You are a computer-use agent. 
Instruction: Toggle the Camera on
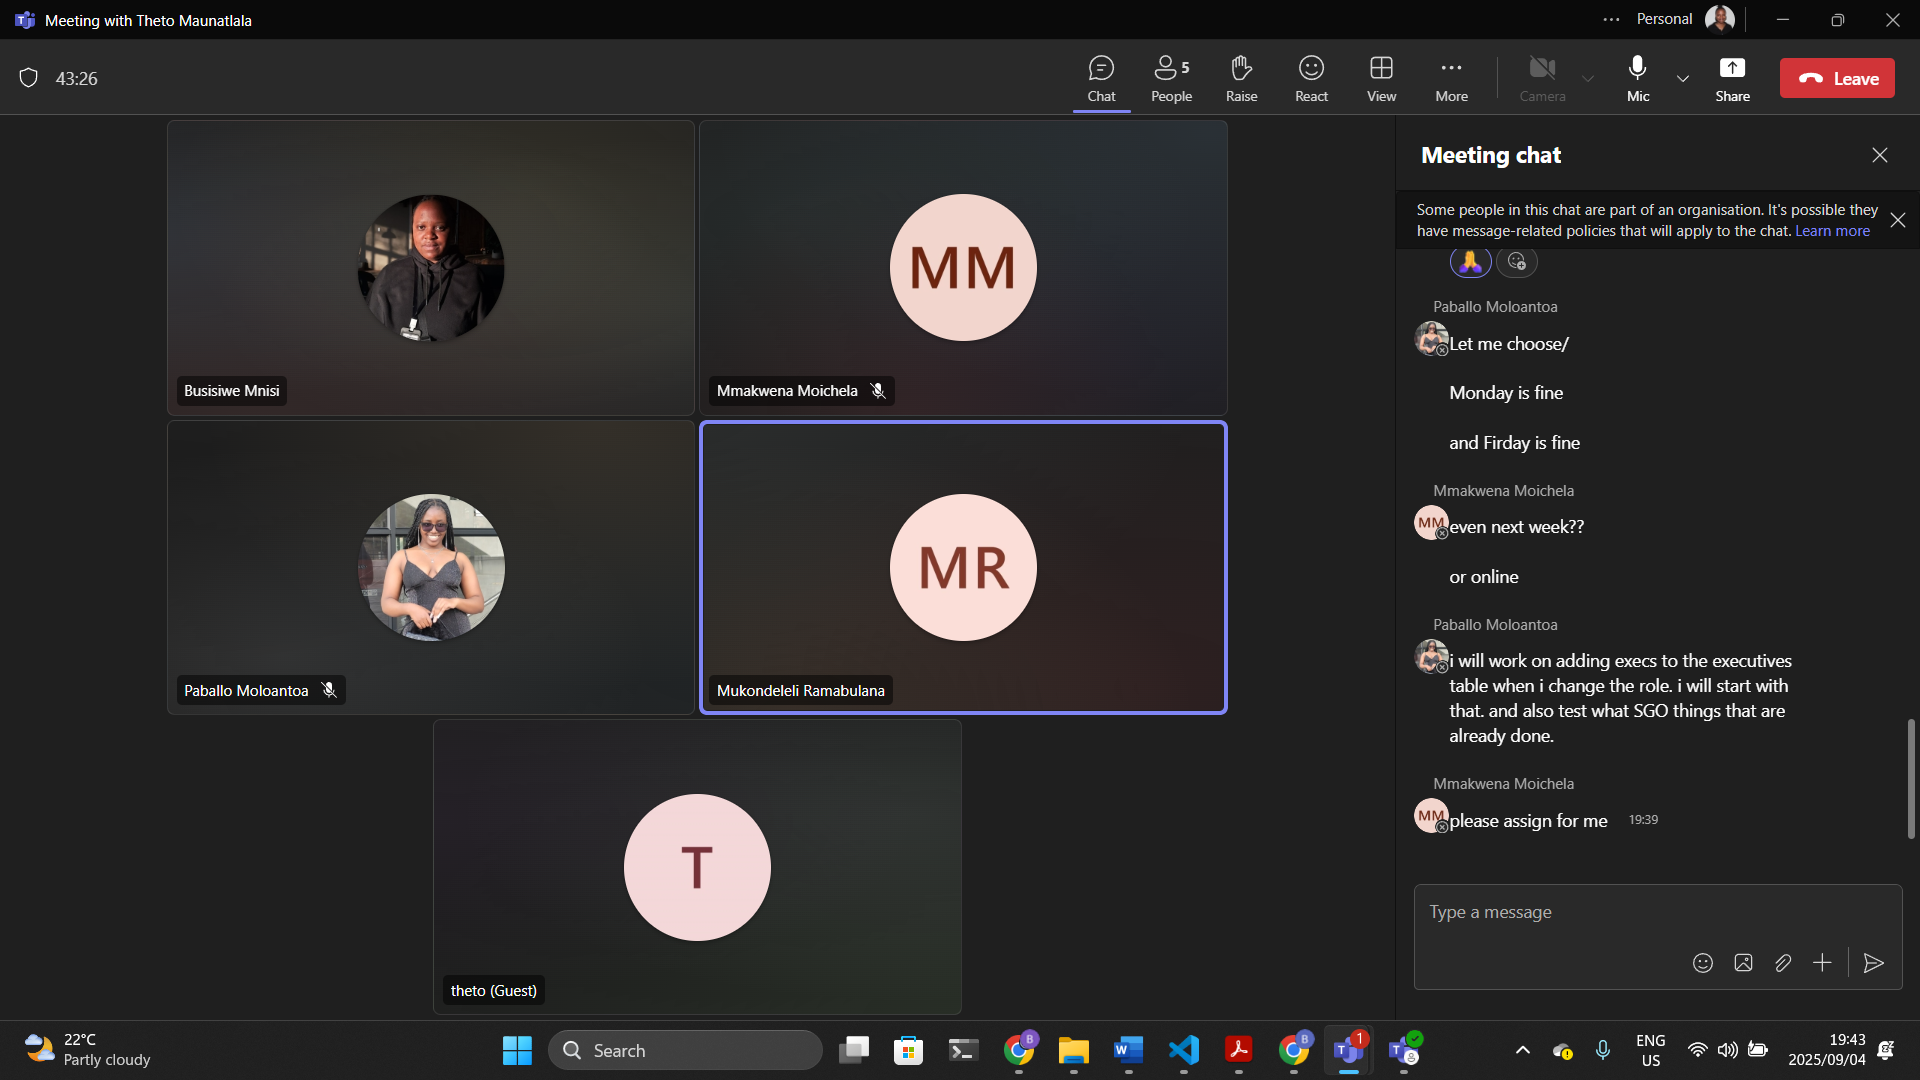pos(1542,79)
